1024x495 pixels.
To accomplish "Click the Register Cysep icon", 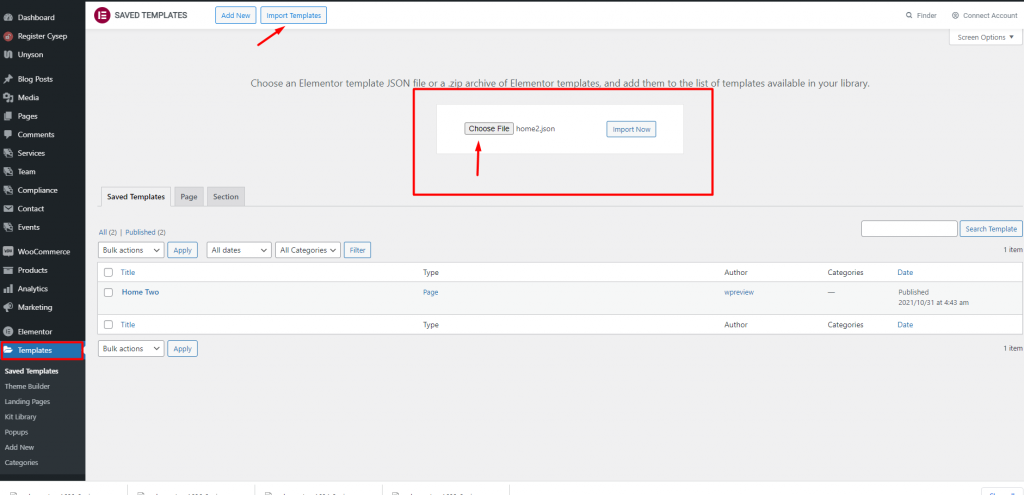I will 8,36.
